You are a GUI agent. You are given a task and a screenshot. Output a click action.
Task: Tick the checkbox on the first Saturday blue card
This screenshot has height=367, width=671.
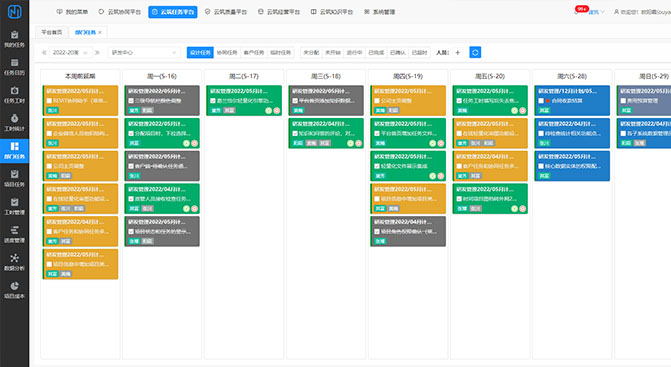[541, 101]
